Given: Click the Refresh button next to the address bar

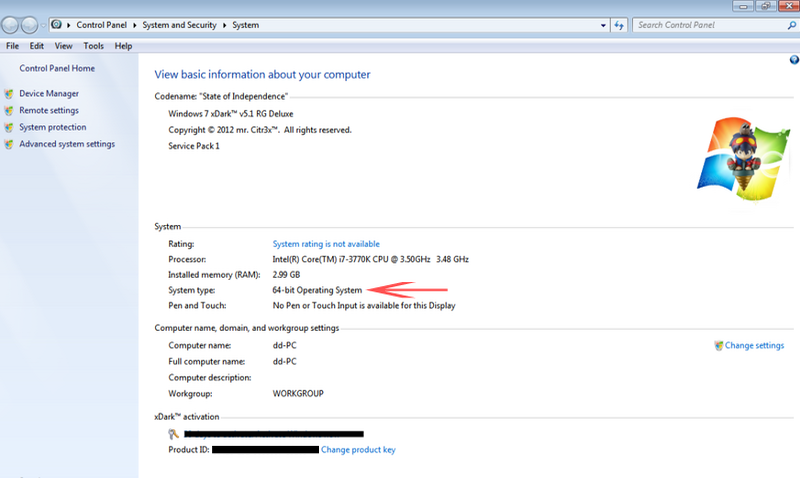Looking at the screenshot, I should click(619, 25).
